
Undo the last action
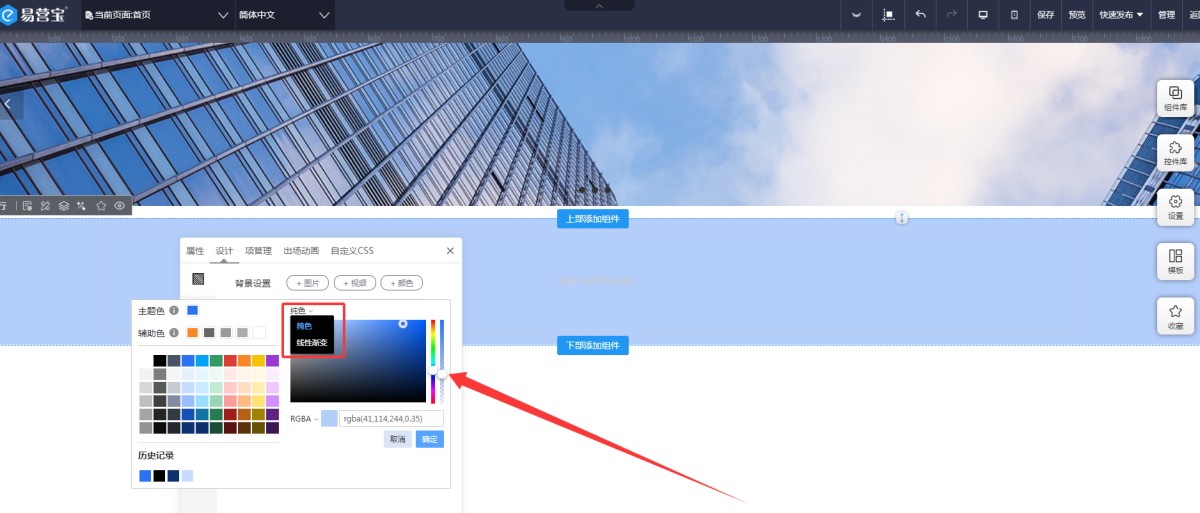pos(920,15)
